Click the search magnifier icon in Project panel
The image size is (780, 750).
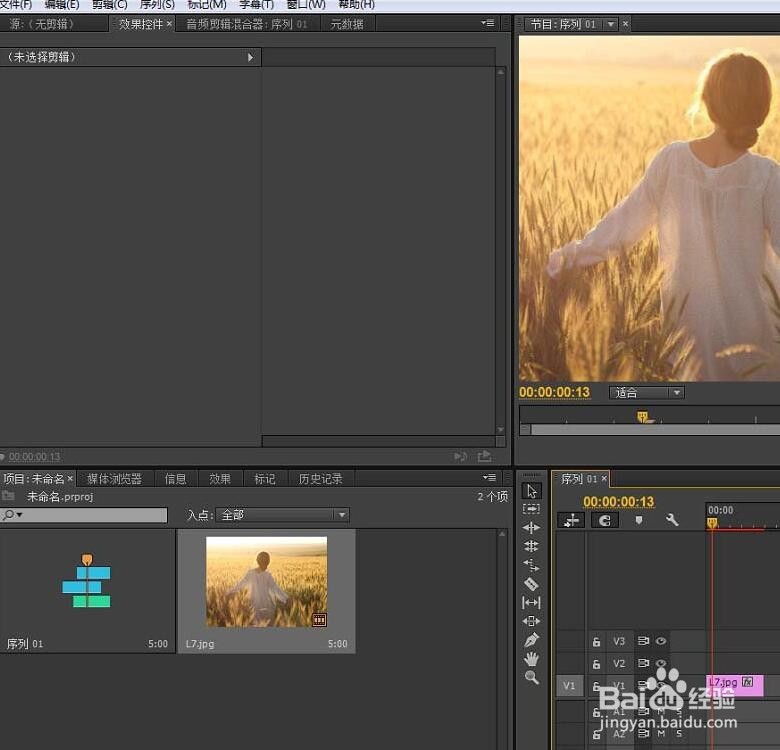tap(8, 515)
